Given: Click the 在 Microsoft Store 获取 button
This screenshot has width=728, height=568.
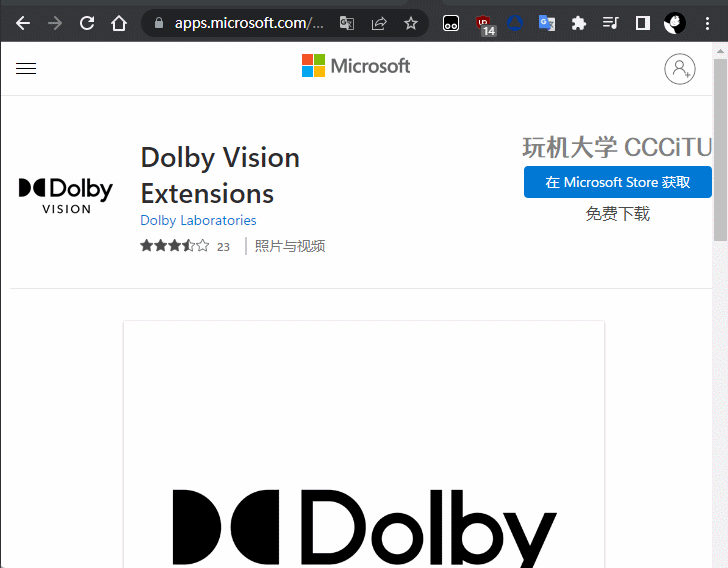Looking at the screenshot, I should point(617,182).
